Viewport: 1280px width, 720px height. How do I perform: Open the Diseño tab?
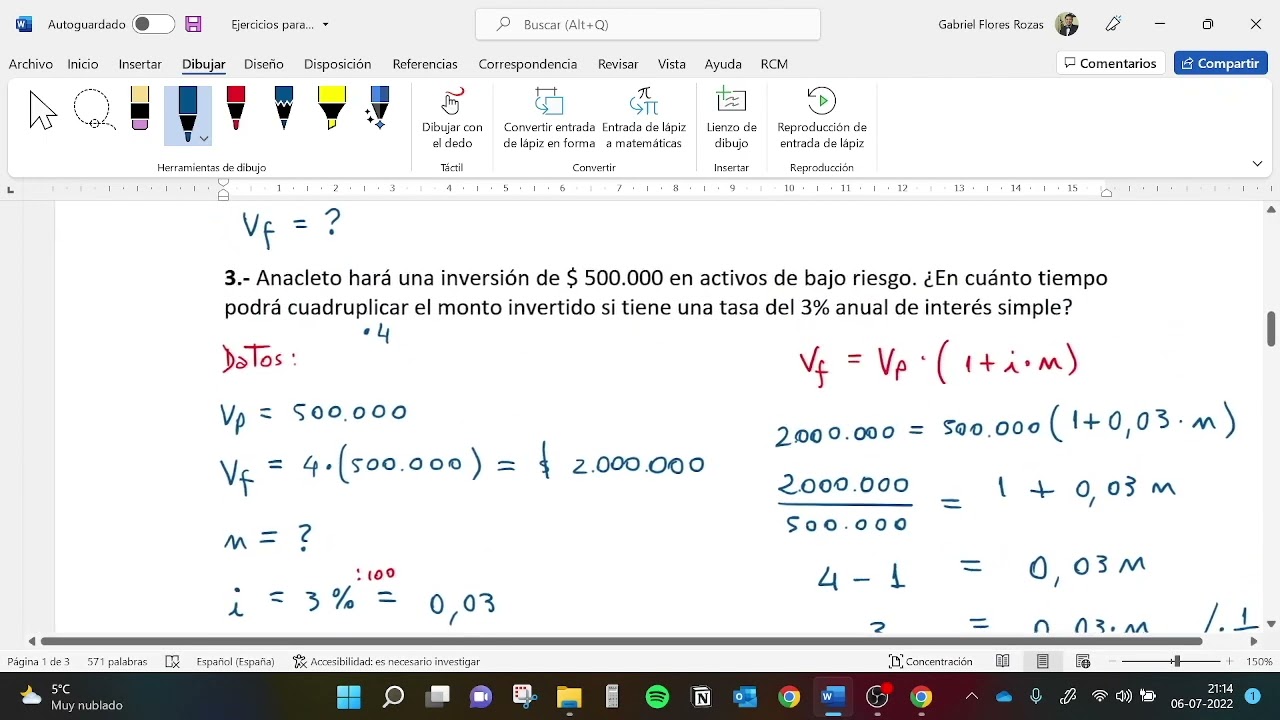click(264, 64)
